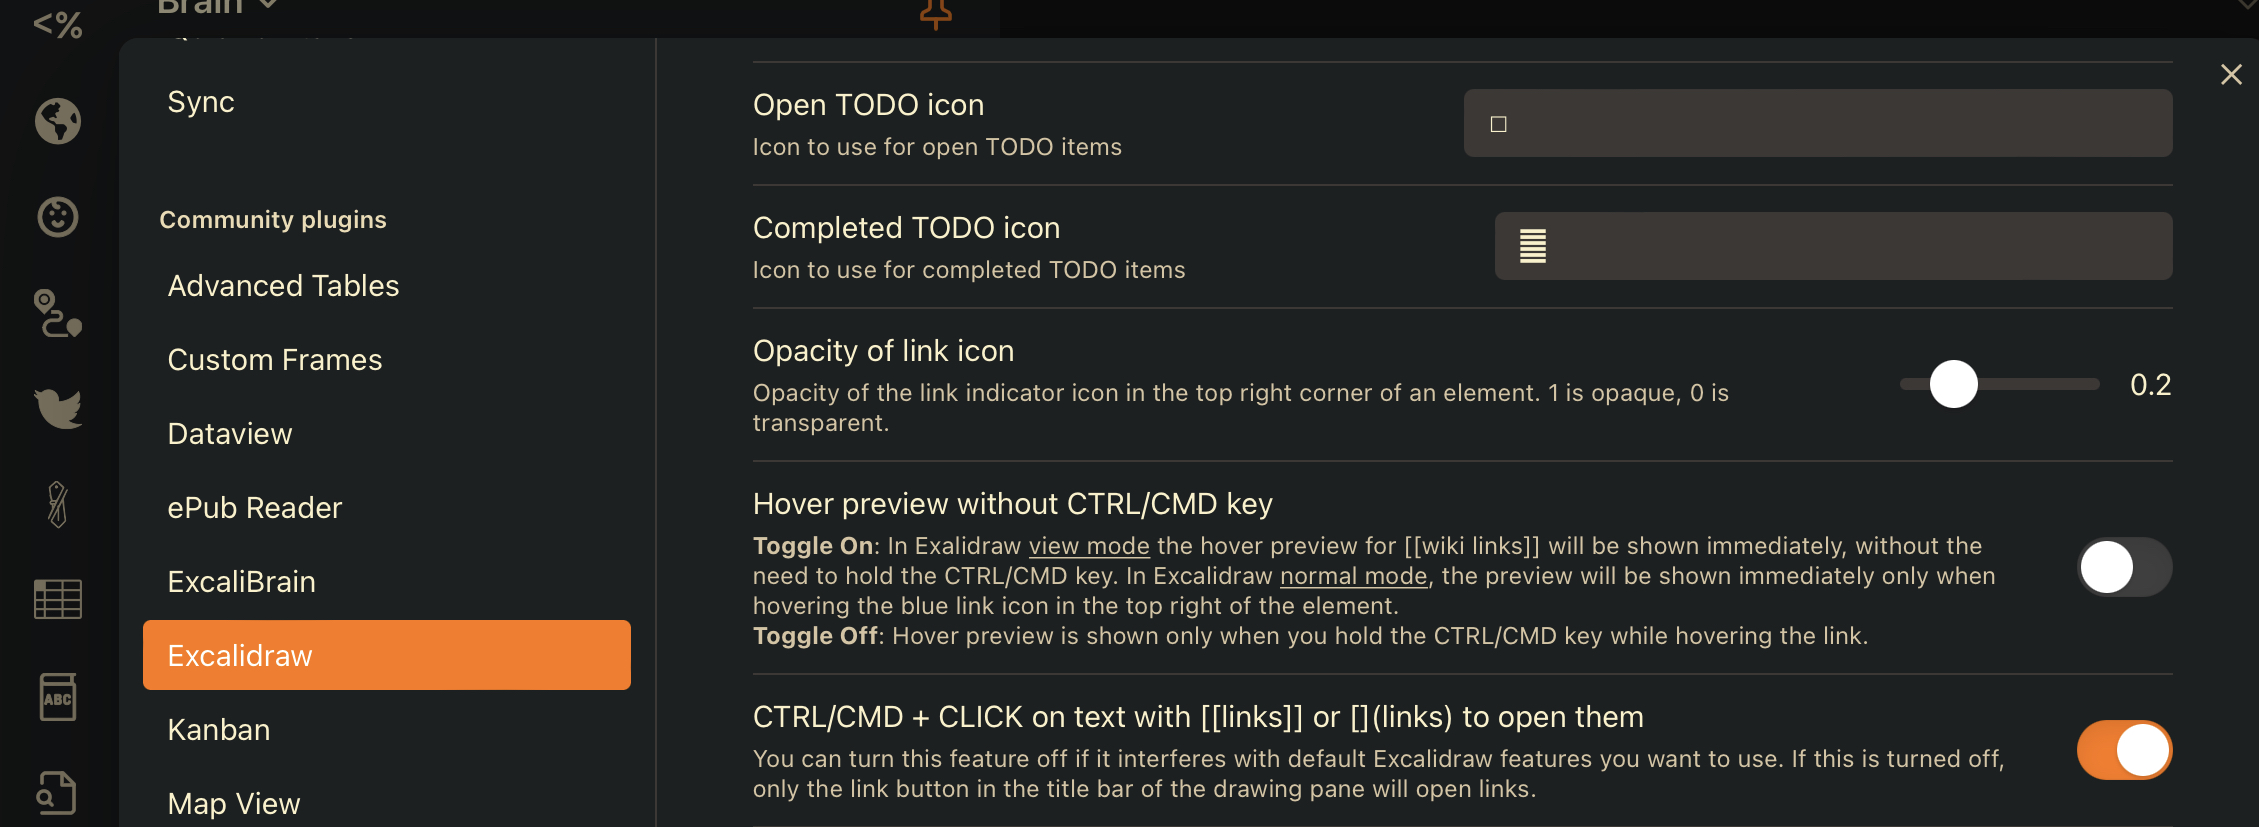Disable CTRL/CMD + CLICK link opening
Image resolution: width=2259 pixels, height=827 pixels.
(2124, 750)
